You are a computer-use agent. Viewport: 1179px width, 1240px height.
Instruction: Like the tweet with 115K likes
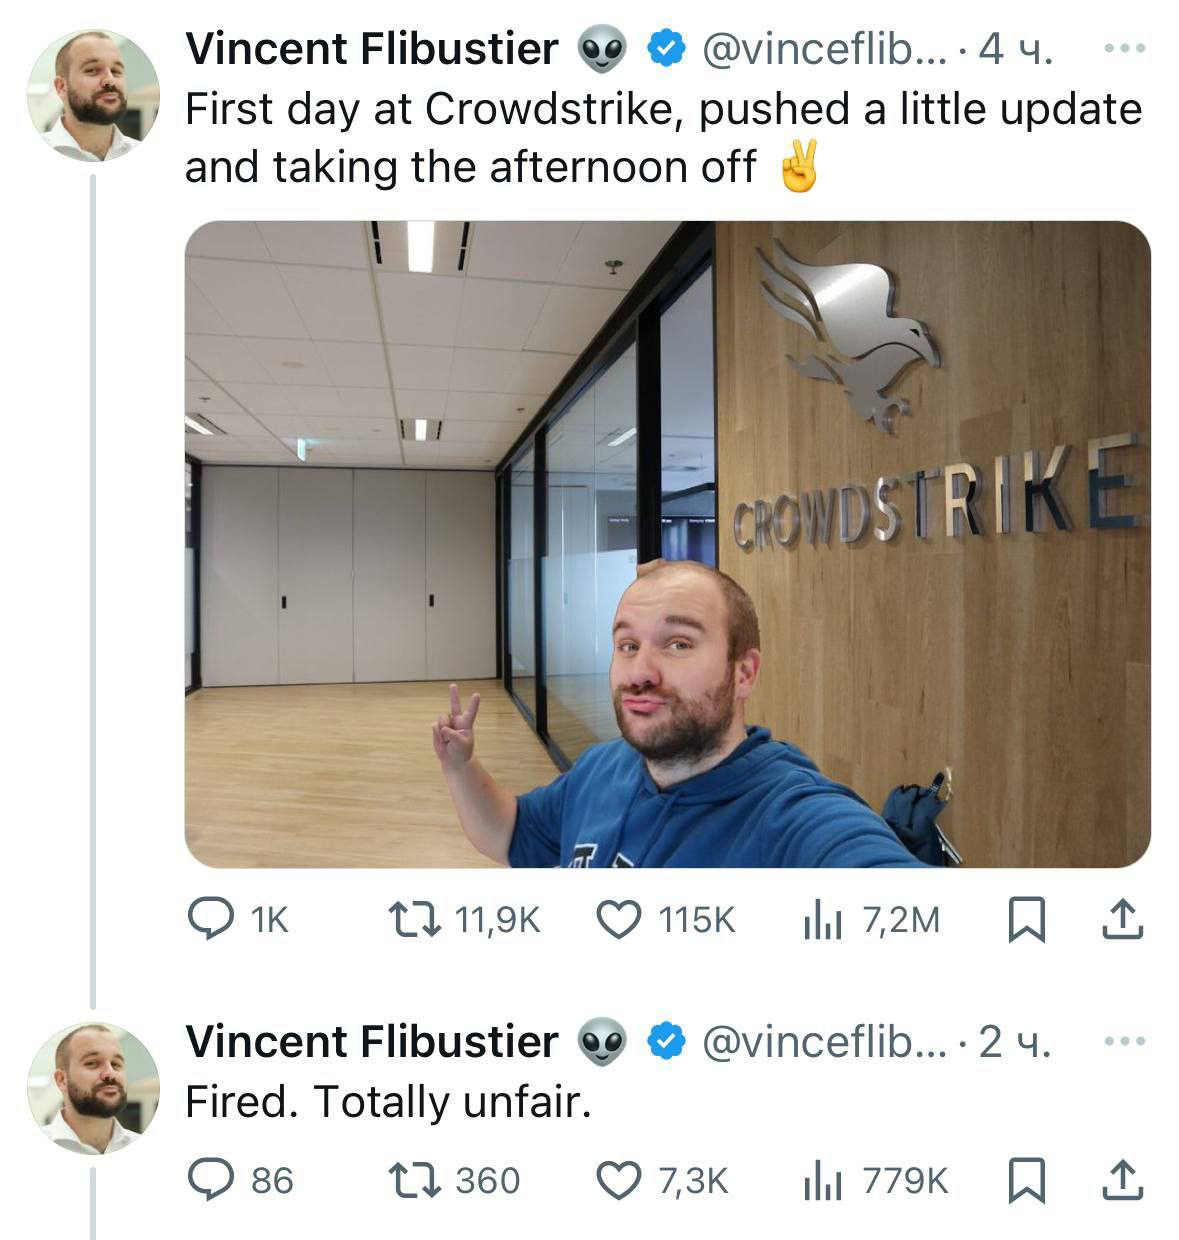(619, 919)
